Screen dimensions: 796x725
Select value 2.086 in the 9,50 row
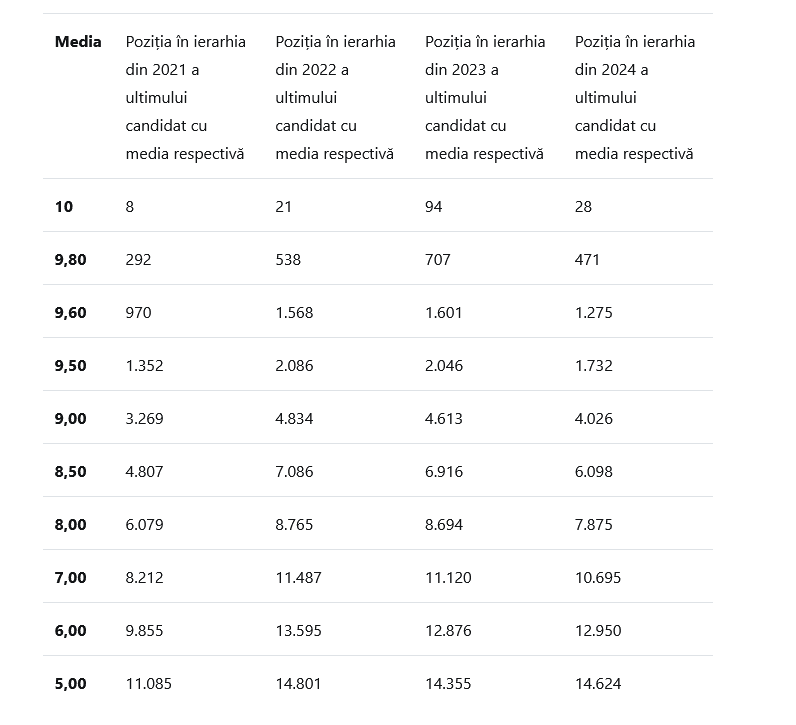pyautogui.click(x=294, y=366)
